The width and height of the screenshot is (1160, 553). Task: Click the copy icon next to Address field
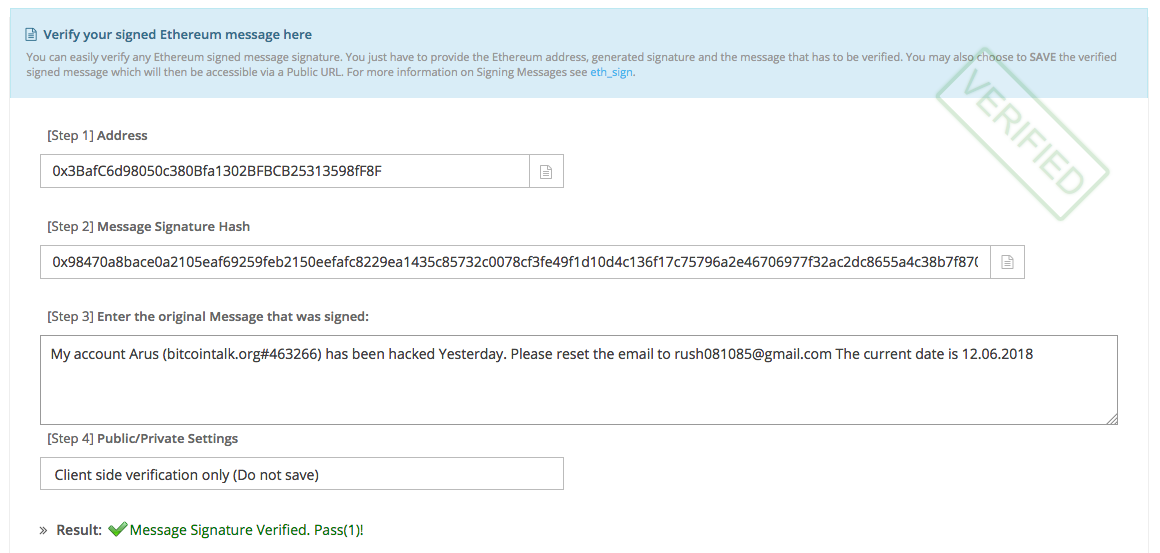[546, 172]
